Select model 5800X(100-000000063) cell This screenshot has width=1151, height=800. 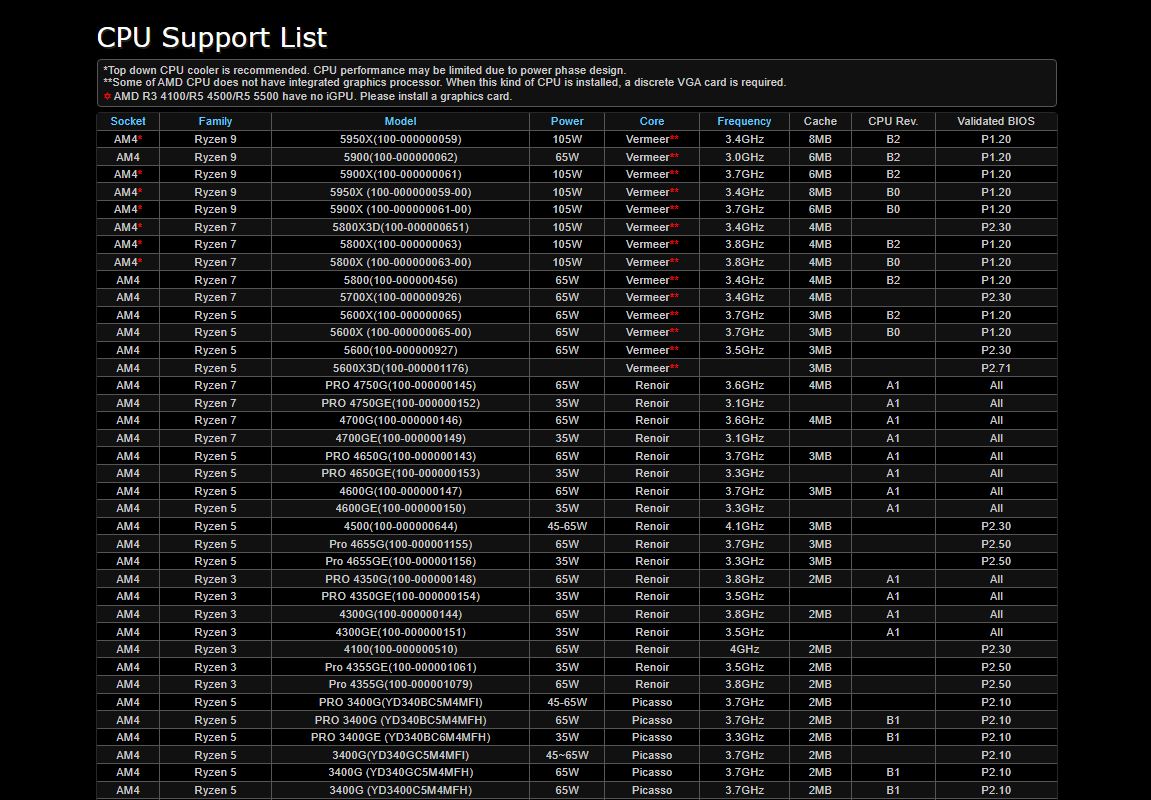click(400, 244)
